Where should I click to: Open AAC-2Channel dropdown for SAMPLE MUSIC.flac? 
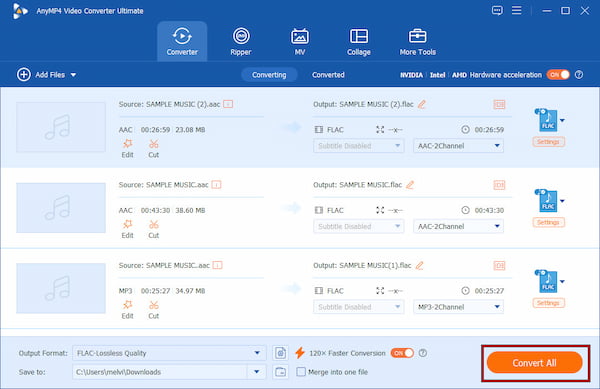(458, 226)
